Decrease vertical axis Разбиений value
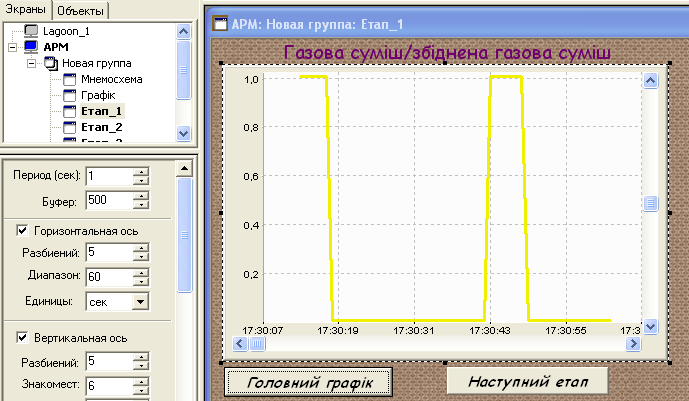Screen dimensions: 689x401 coord(141,366)
